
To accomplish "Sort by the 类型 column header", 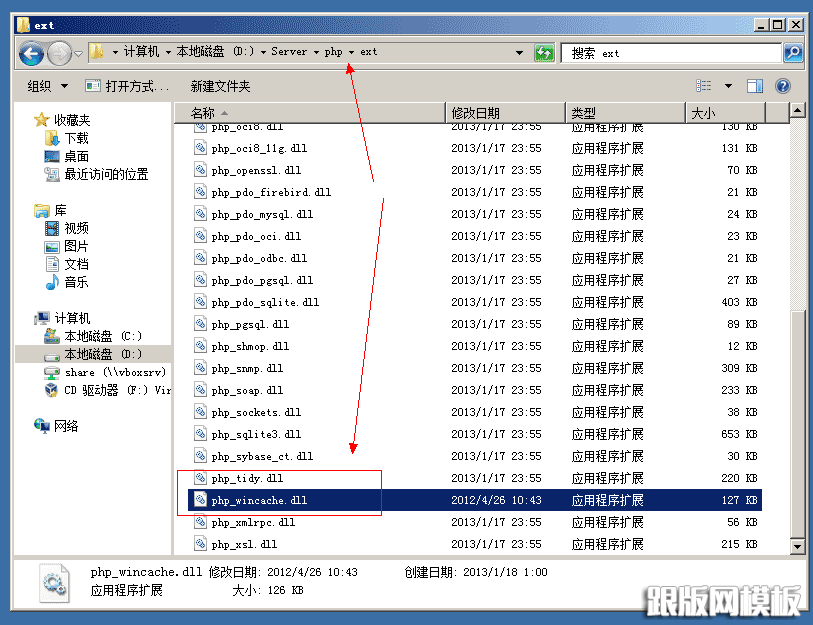I will (x=626, y=113).
